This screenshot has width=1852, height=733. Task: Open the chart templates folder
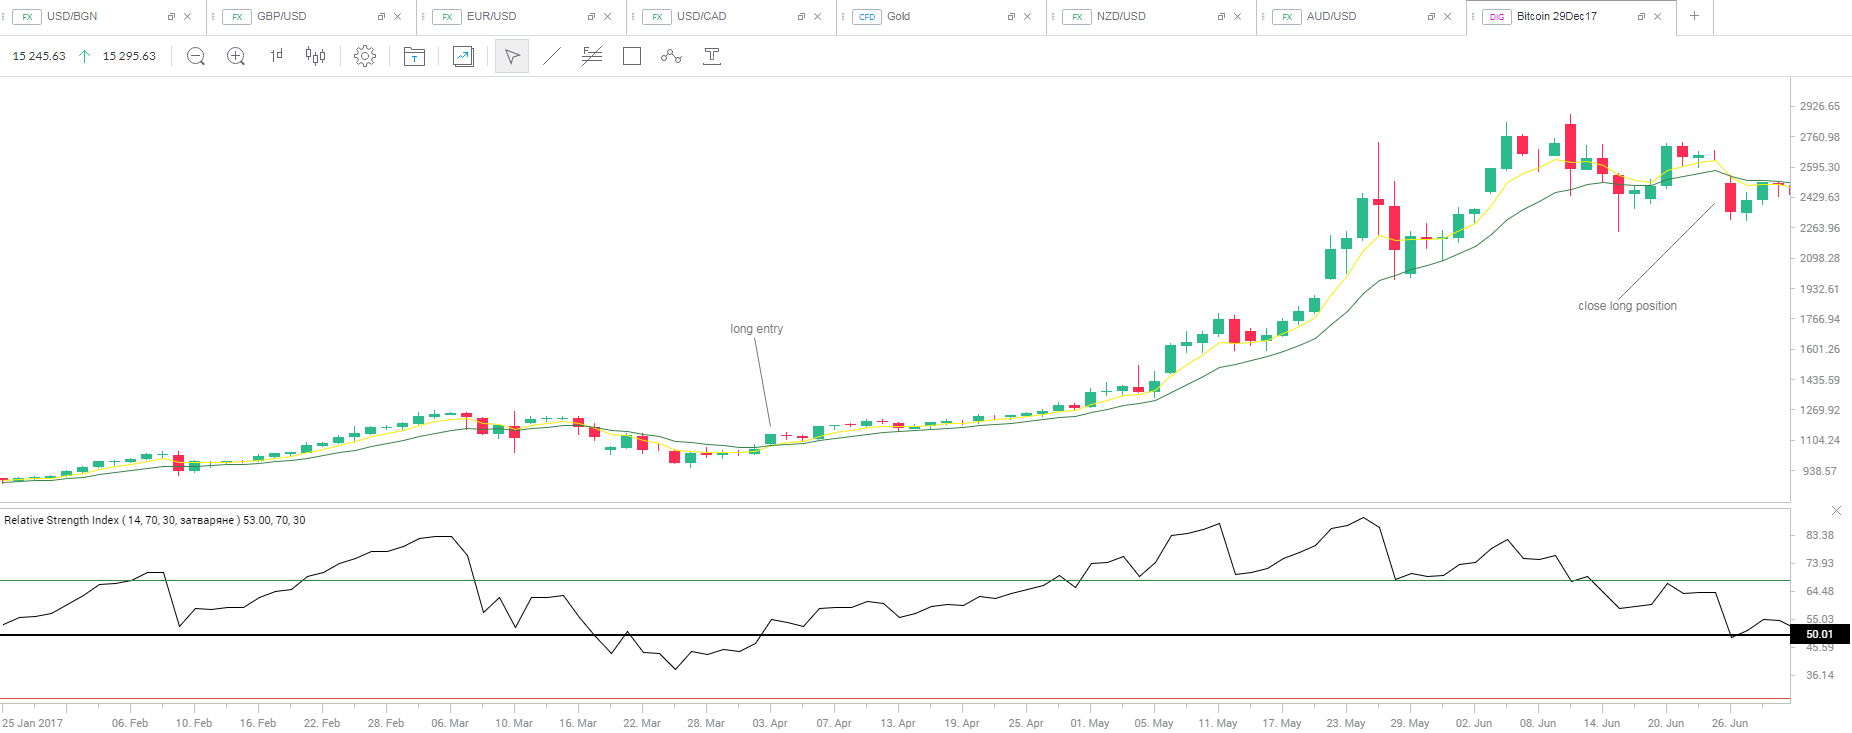[x=414, y=57]
